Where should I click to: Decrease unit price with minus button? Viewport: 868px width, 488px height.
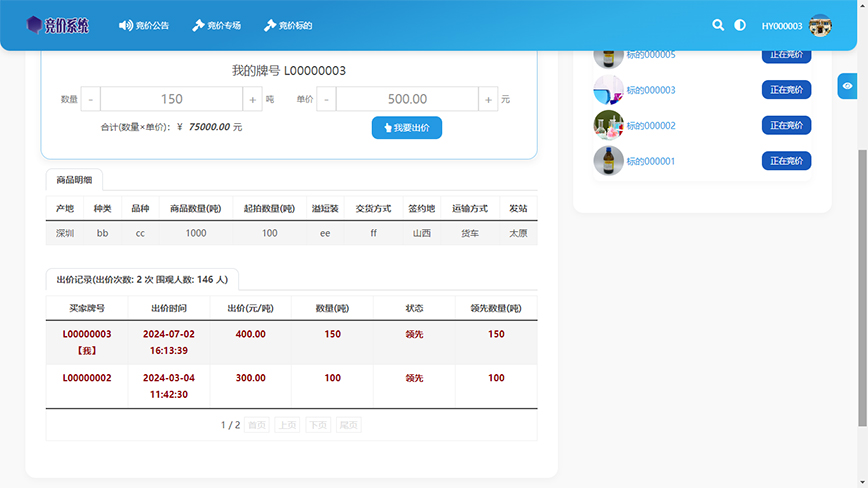pyautogui.click(x=326, y=99)
